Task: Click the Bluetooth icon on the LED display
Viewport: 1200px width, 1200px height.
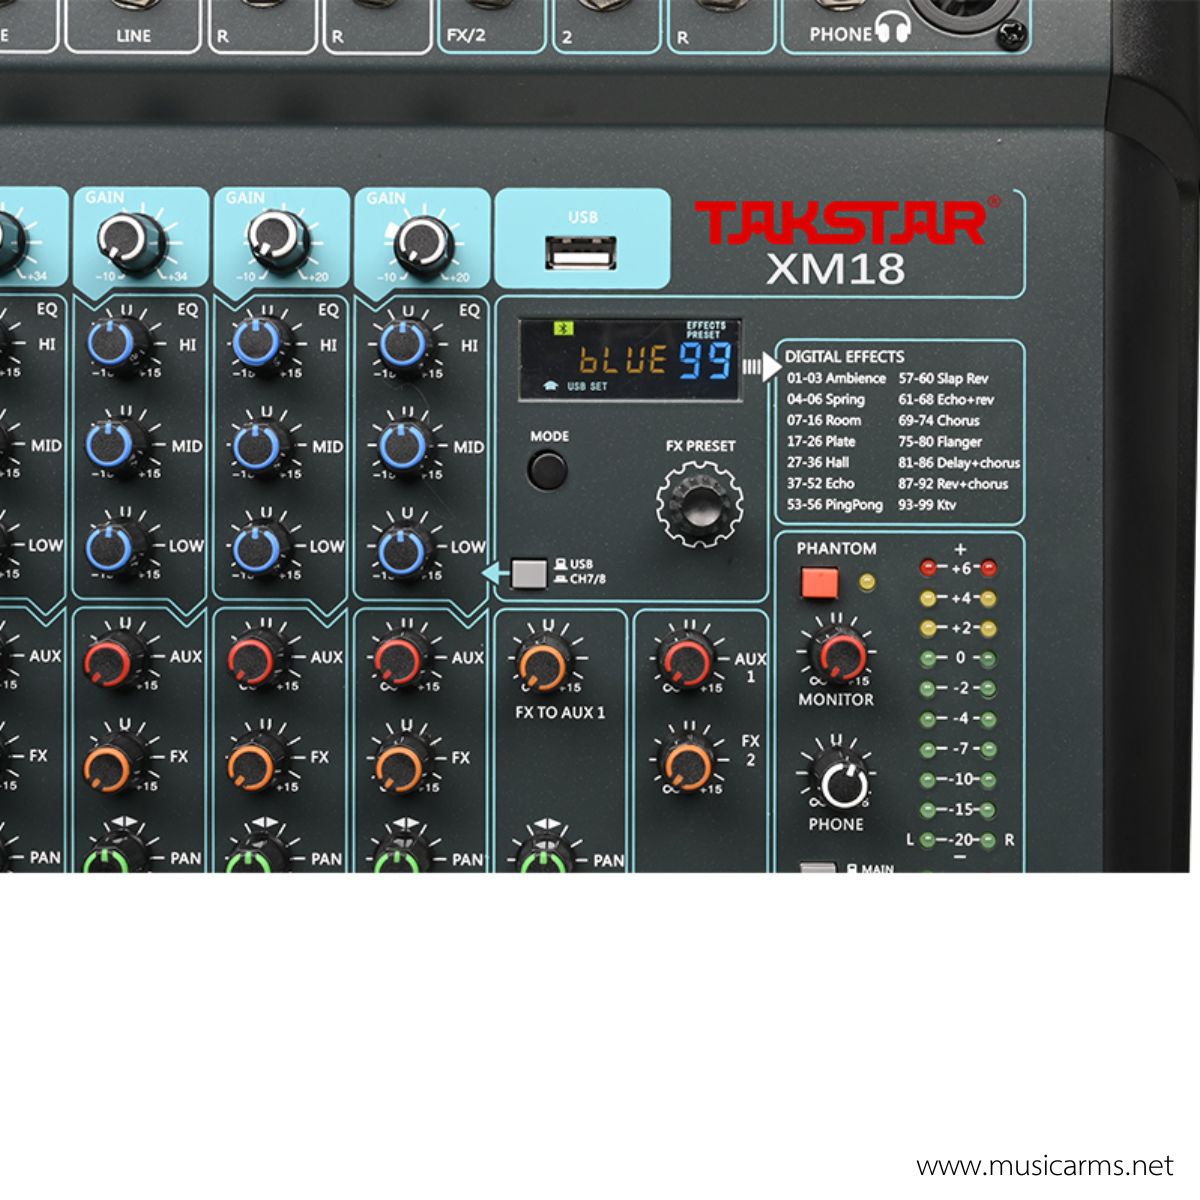Action: pyautogui.click(x=563, y=328)
